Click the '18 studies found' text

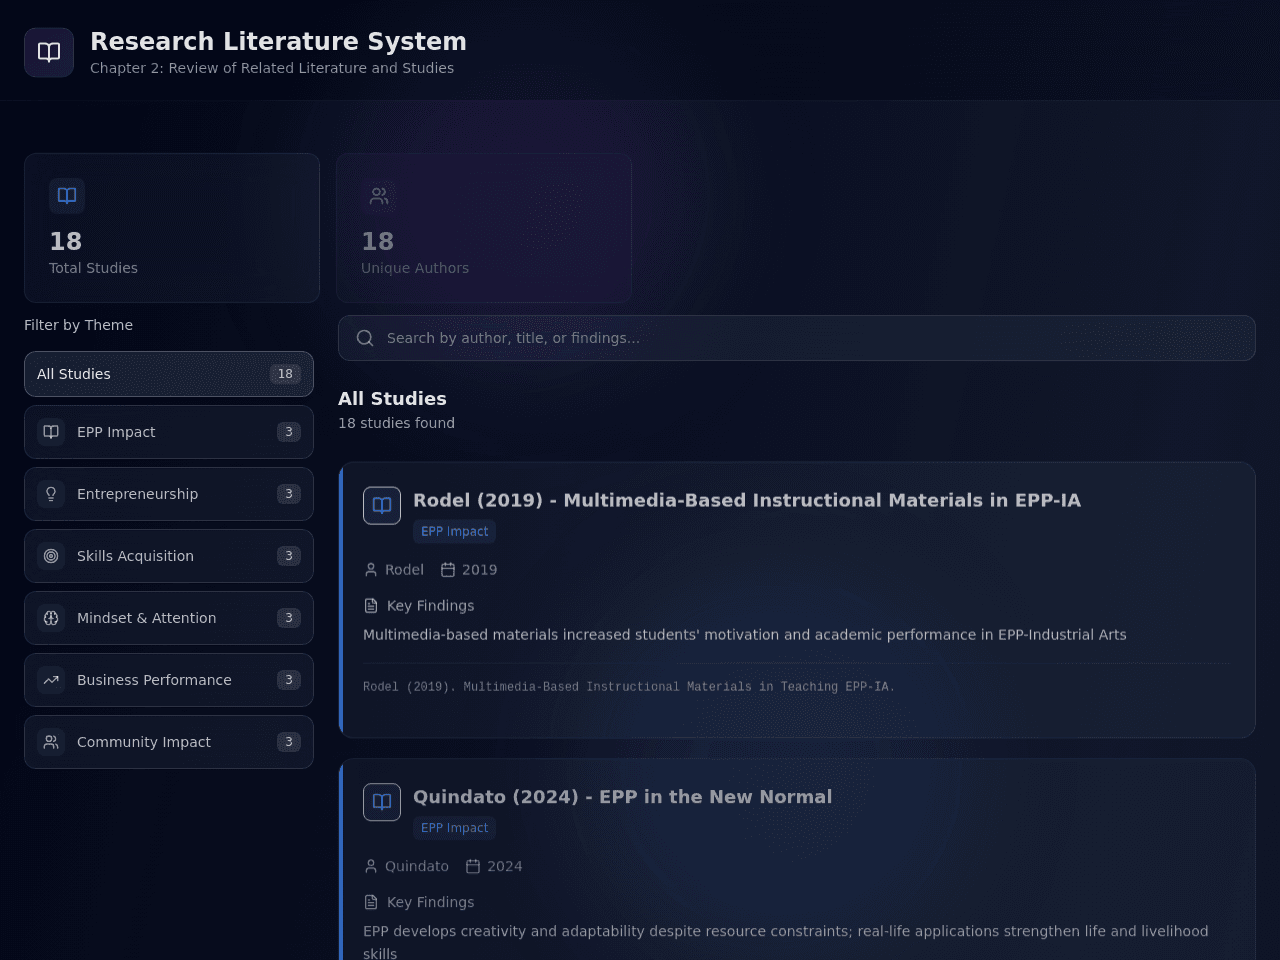pyautogui.click(x=396, y=423)
